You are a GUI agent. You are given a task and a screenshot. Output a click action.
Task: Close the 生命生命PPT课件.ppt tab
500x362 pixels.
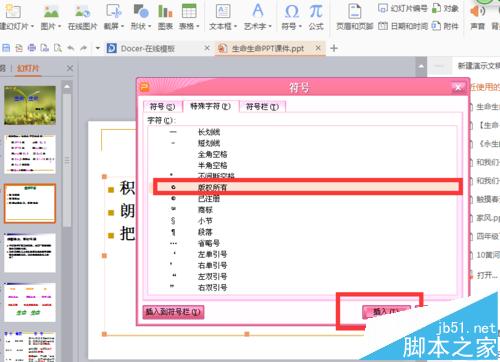point(318,48)
